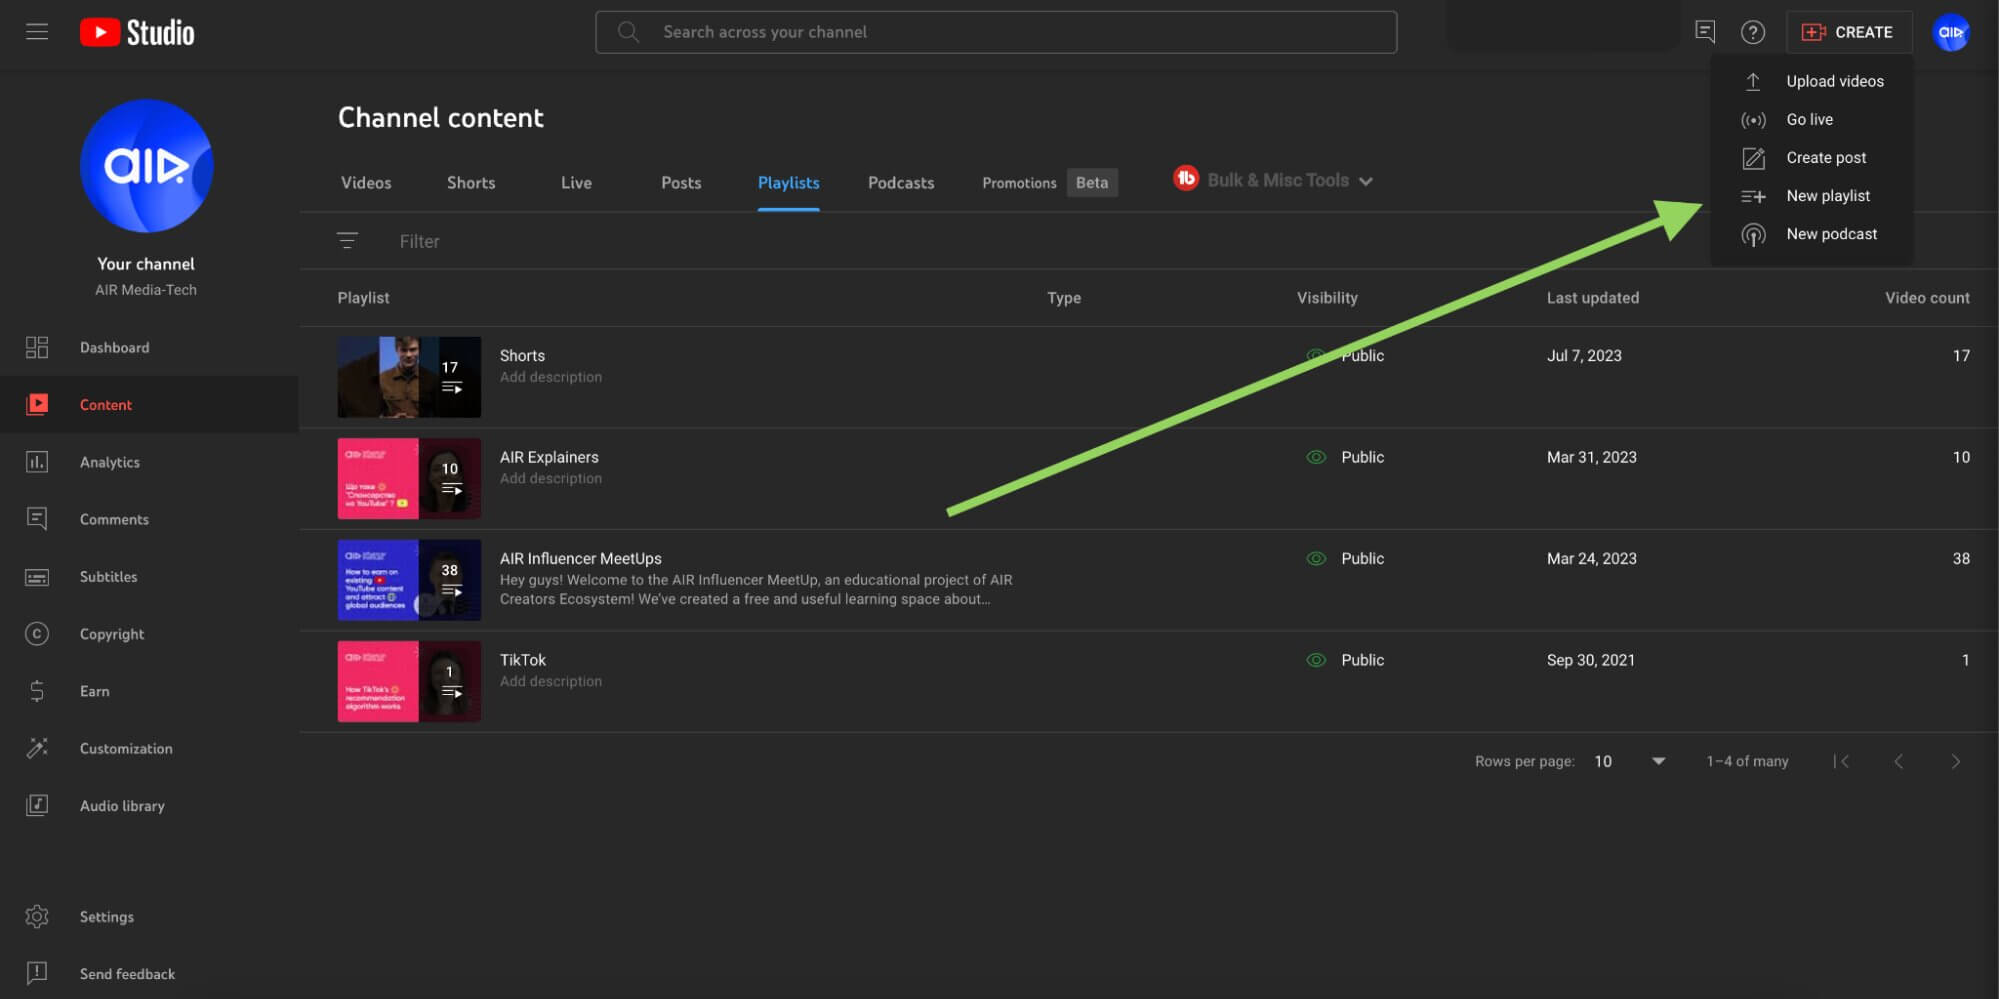This screenshot has width=1999, height=999.
Task: Go to the next page of playlists
Action: [1956, 761]
